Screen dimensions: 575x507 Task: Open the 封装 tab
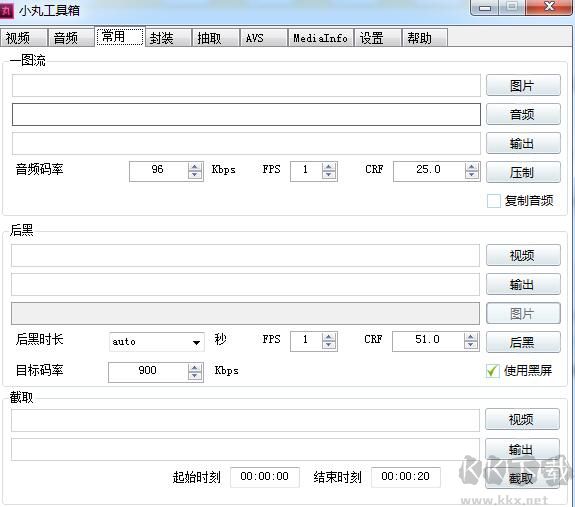pyautogui.click(x=168, y=37)
